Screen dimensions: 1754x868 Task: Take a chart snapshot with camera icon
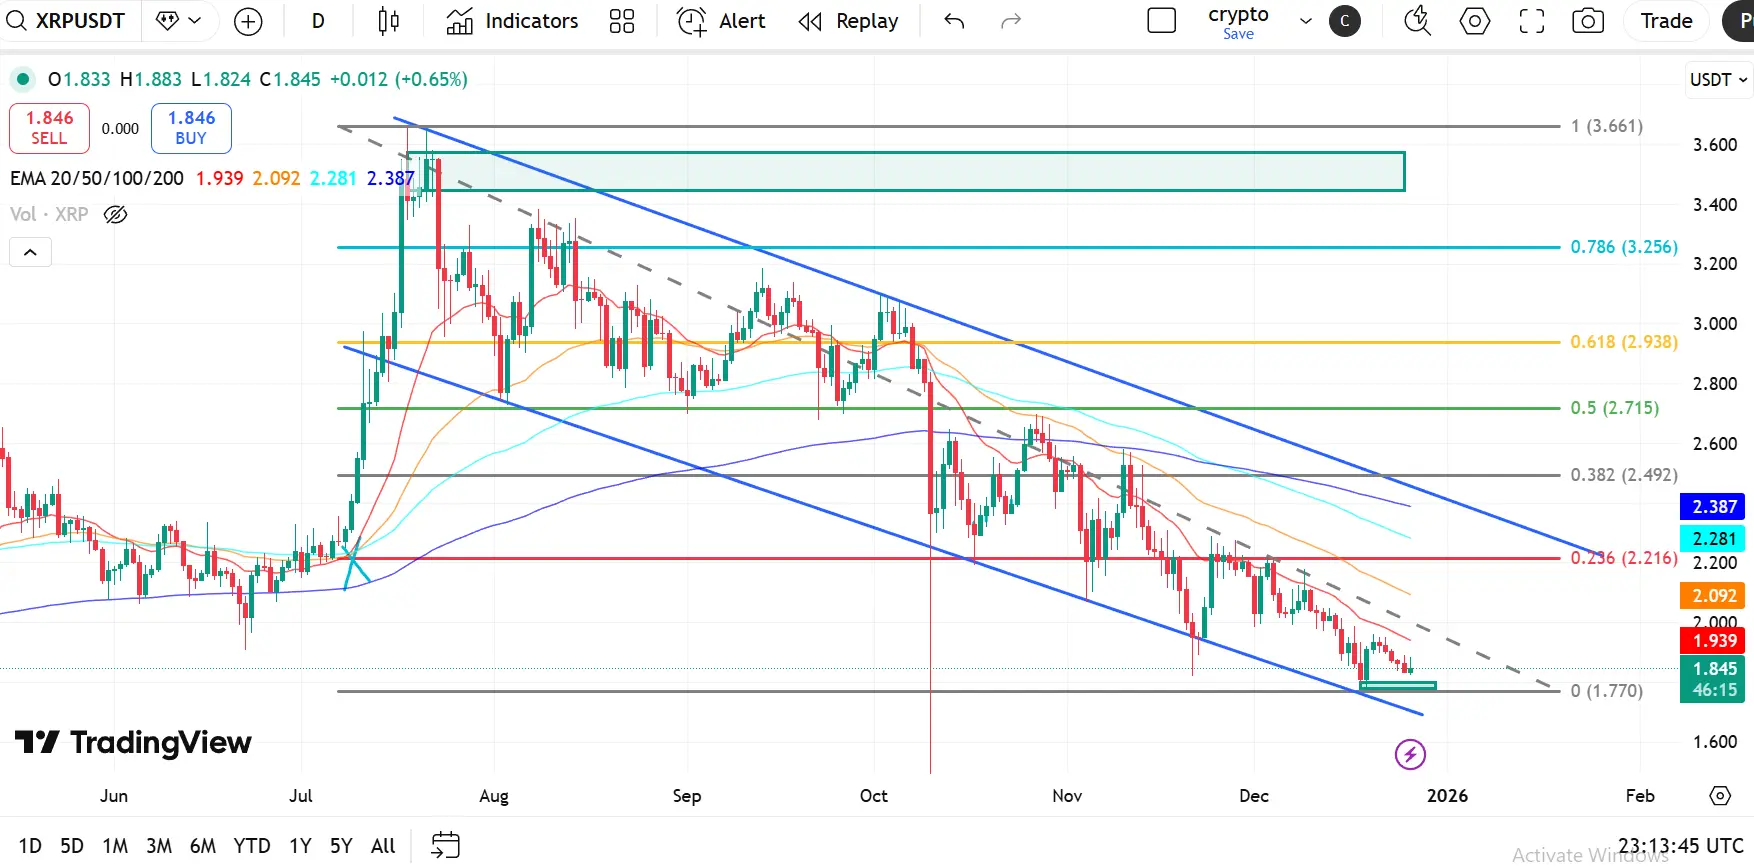click(1588, 21)
